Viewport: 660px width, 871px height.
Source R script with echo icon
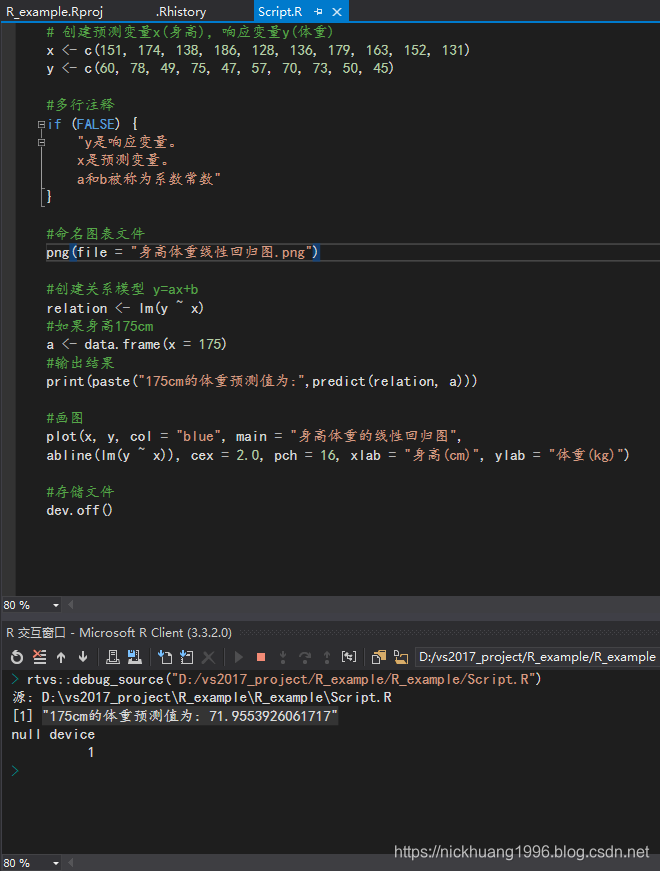point(187,657)
